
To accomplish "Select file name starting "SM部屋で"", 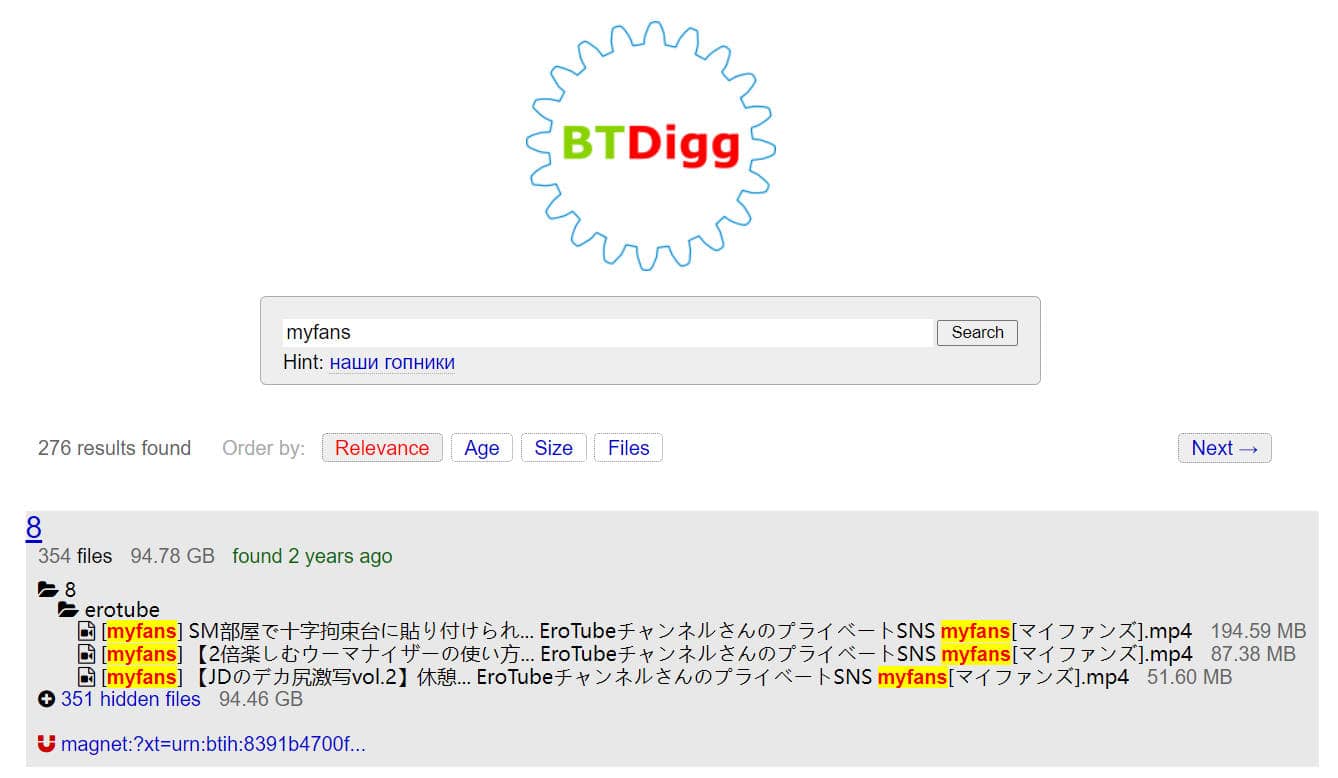I will [x=646, y=632].
